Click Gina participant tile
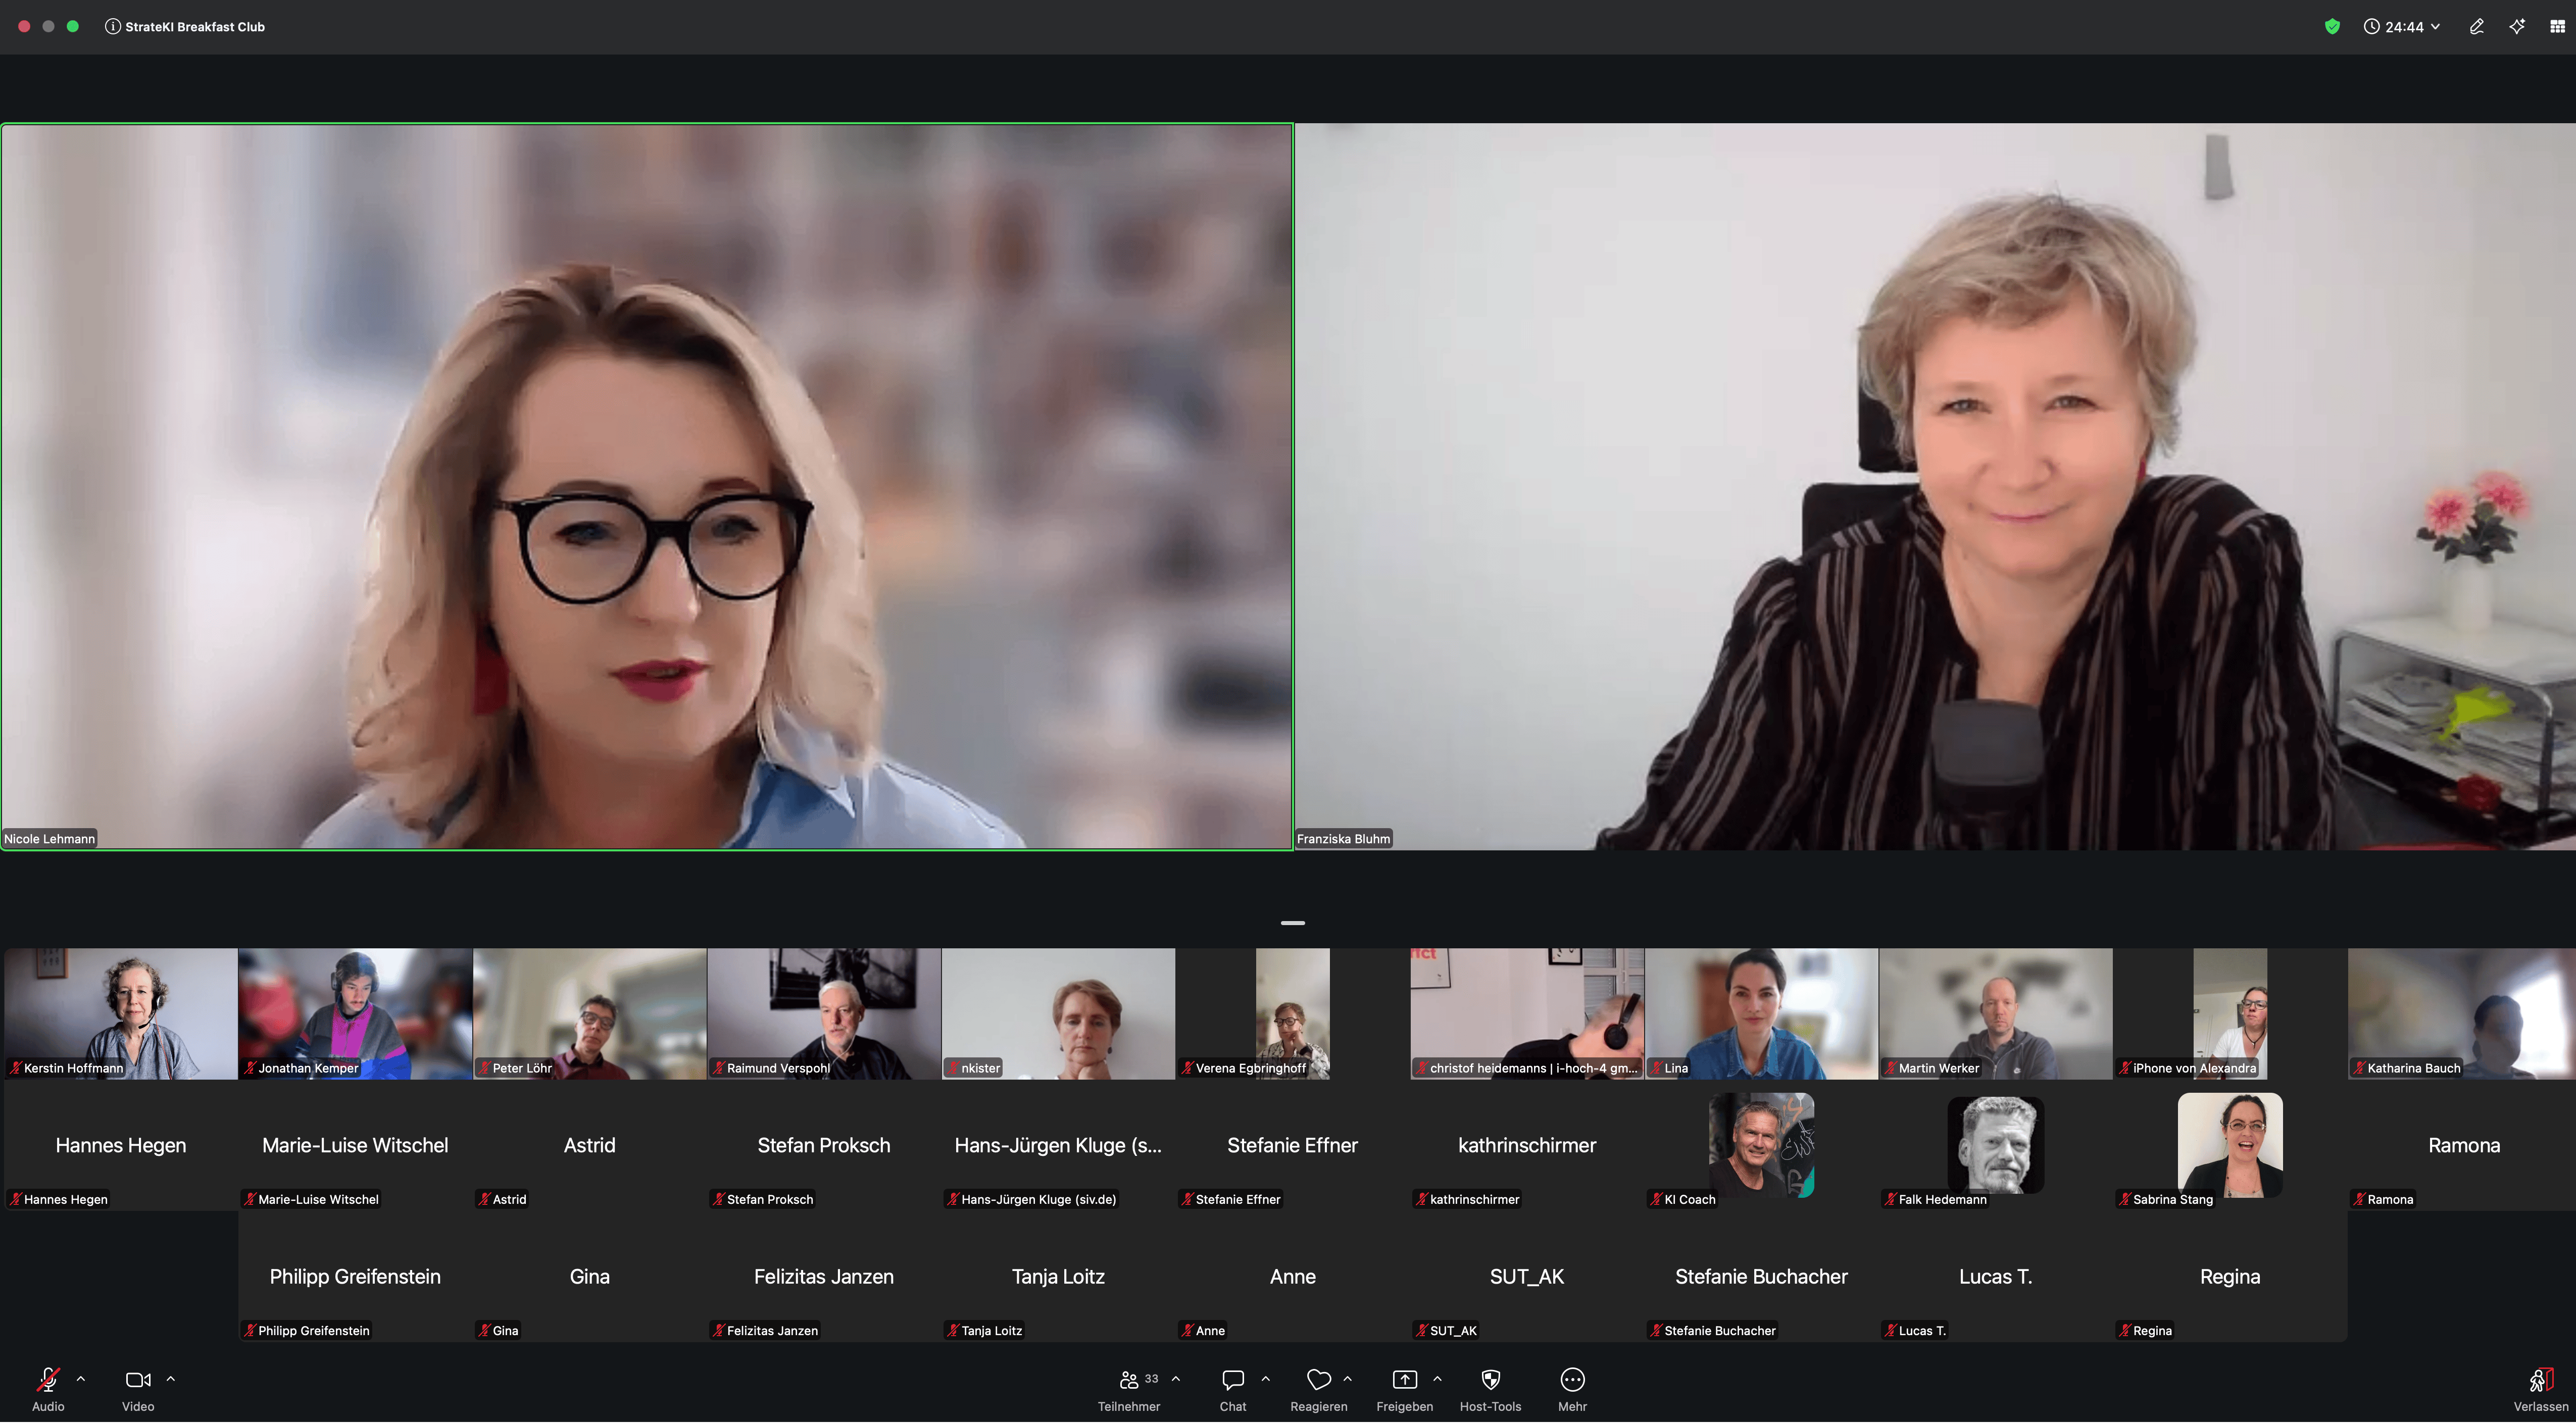 tap(590, 1277)
